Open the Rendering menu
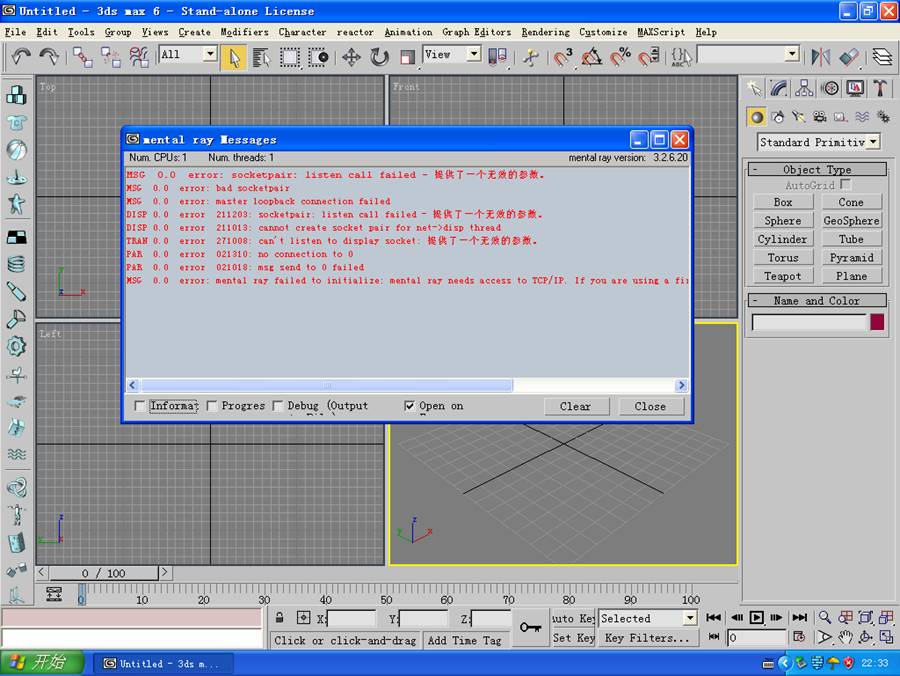Viewport: 900px width, 676px height. tap(545, 32)
